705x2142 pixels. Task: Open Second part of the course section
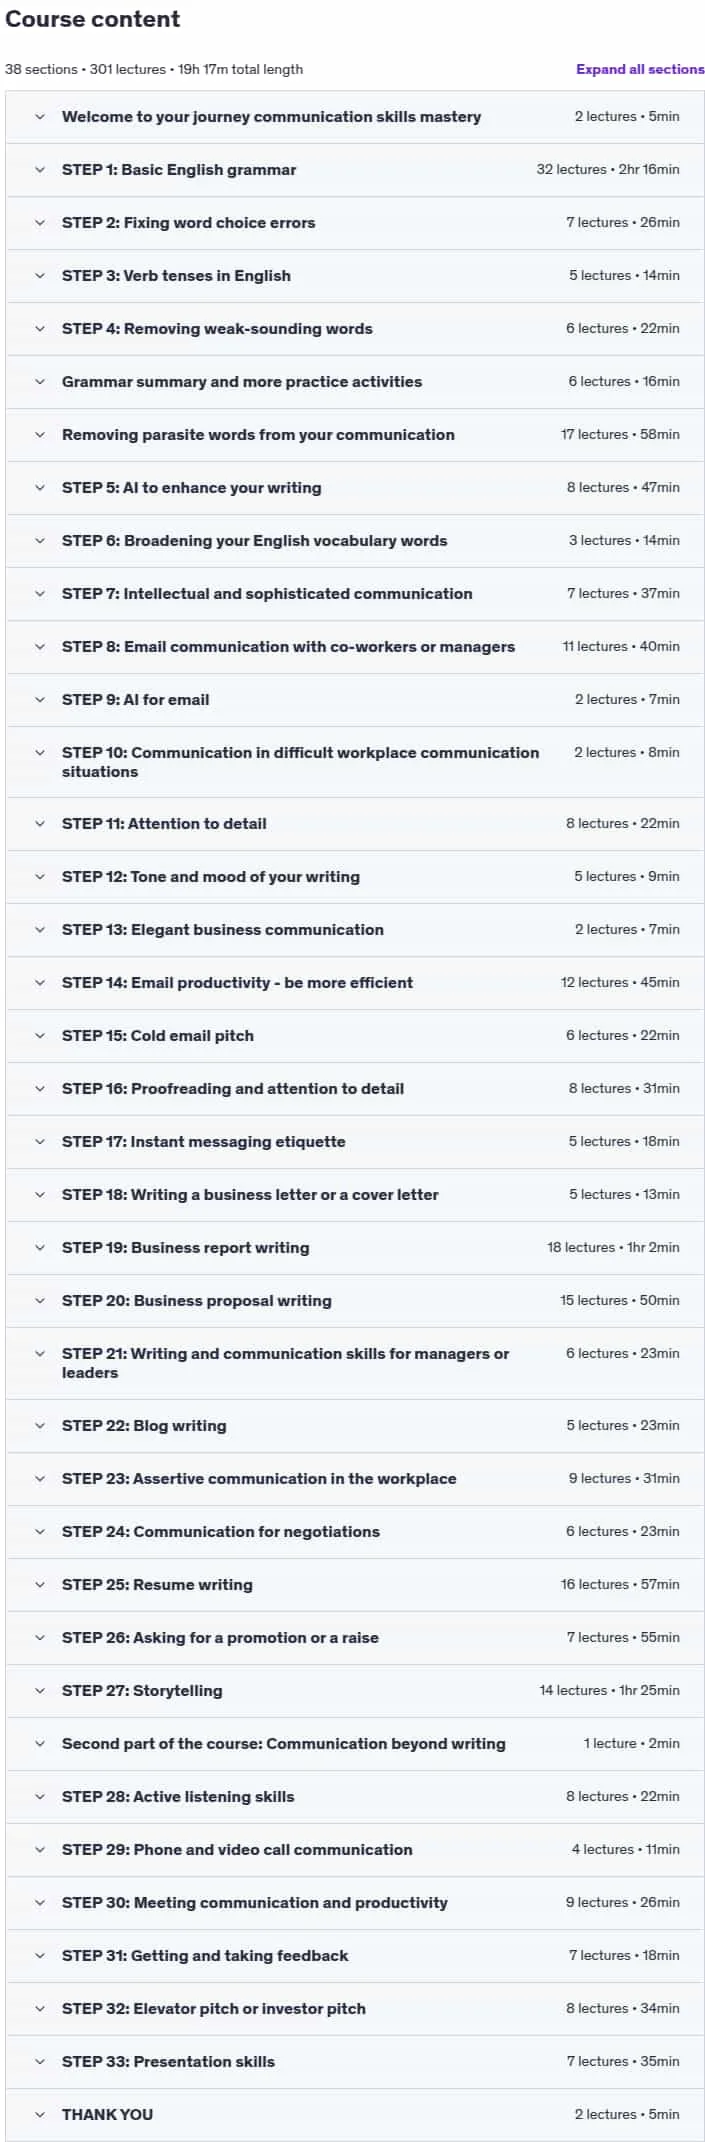click(284, 1744)
